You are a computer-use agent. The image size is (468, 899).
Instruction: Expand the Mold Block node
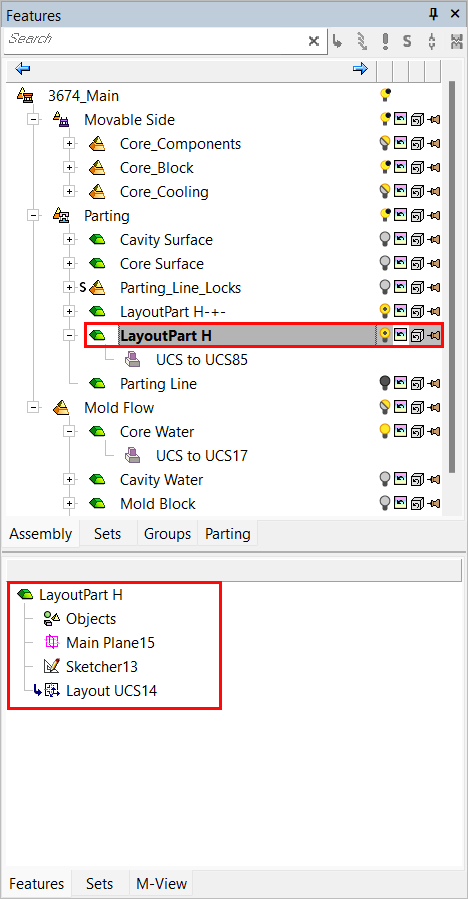pyautogui.click(x=69, y=504)
